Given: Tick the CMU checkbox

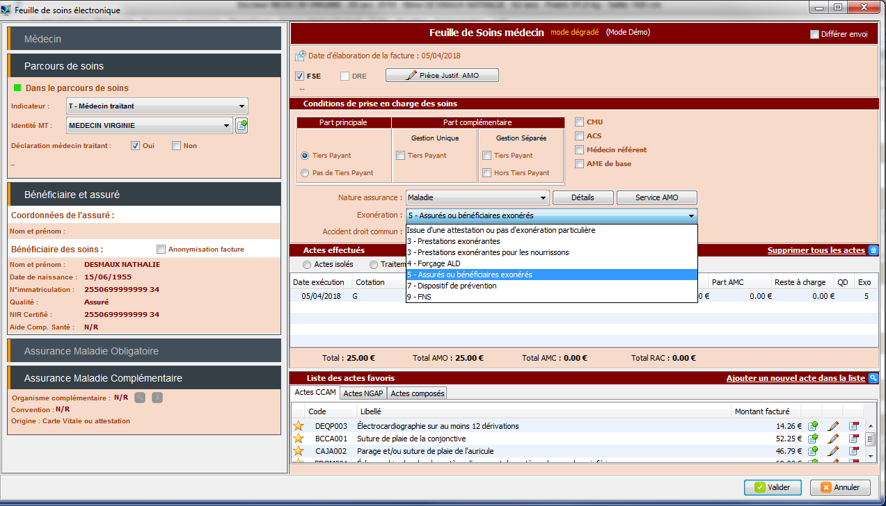Looking at the screenshot, I should pyautogui.click(x=580, y=122).
